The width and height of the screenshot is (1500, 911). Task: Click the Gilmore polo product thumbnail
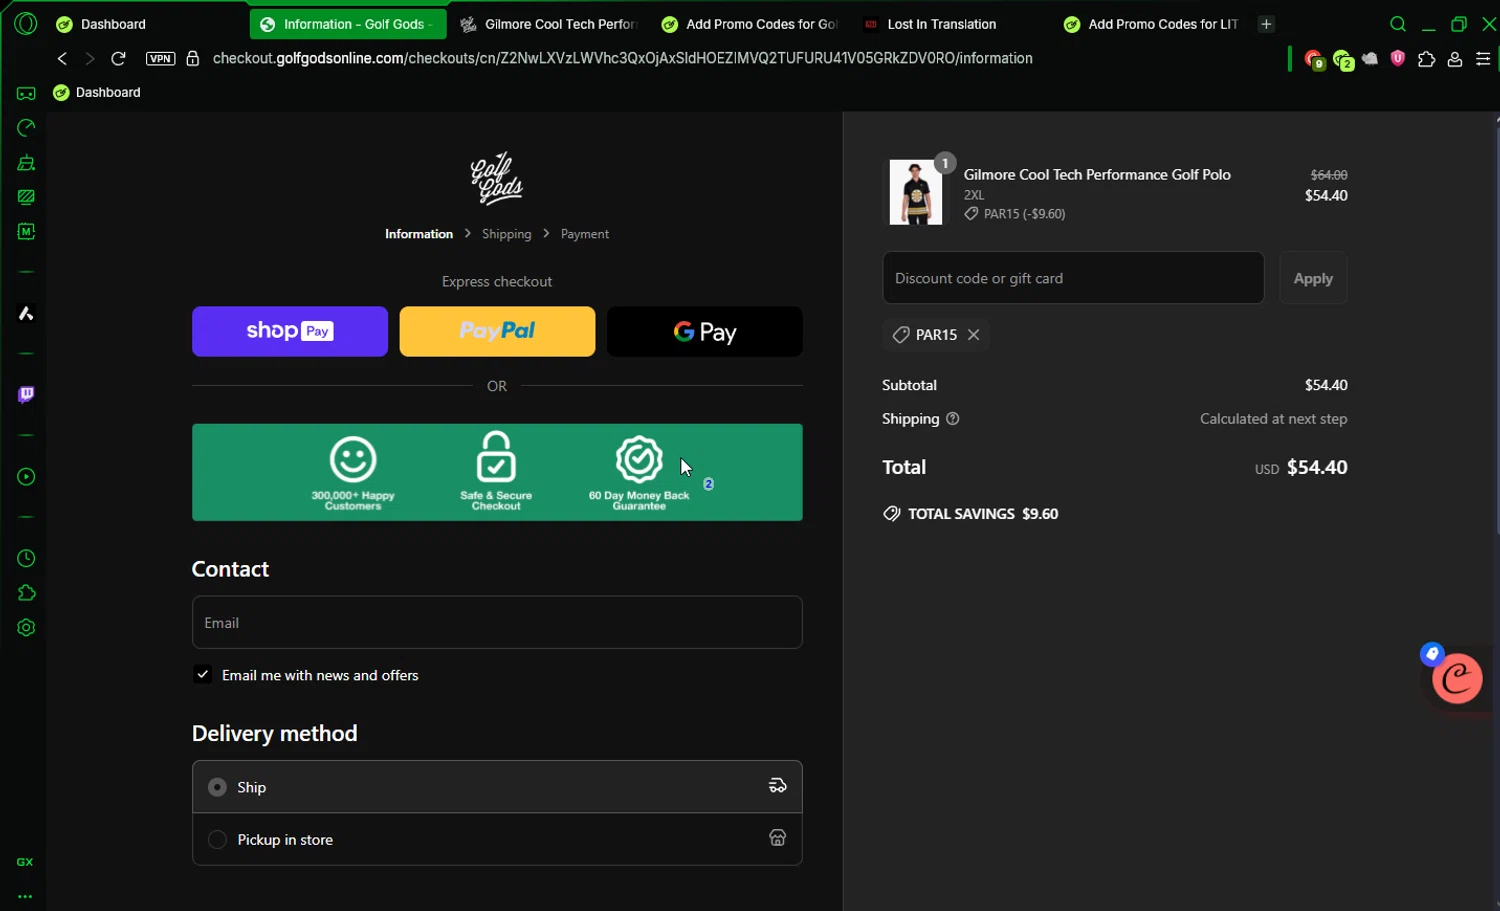tap(916, 192)
